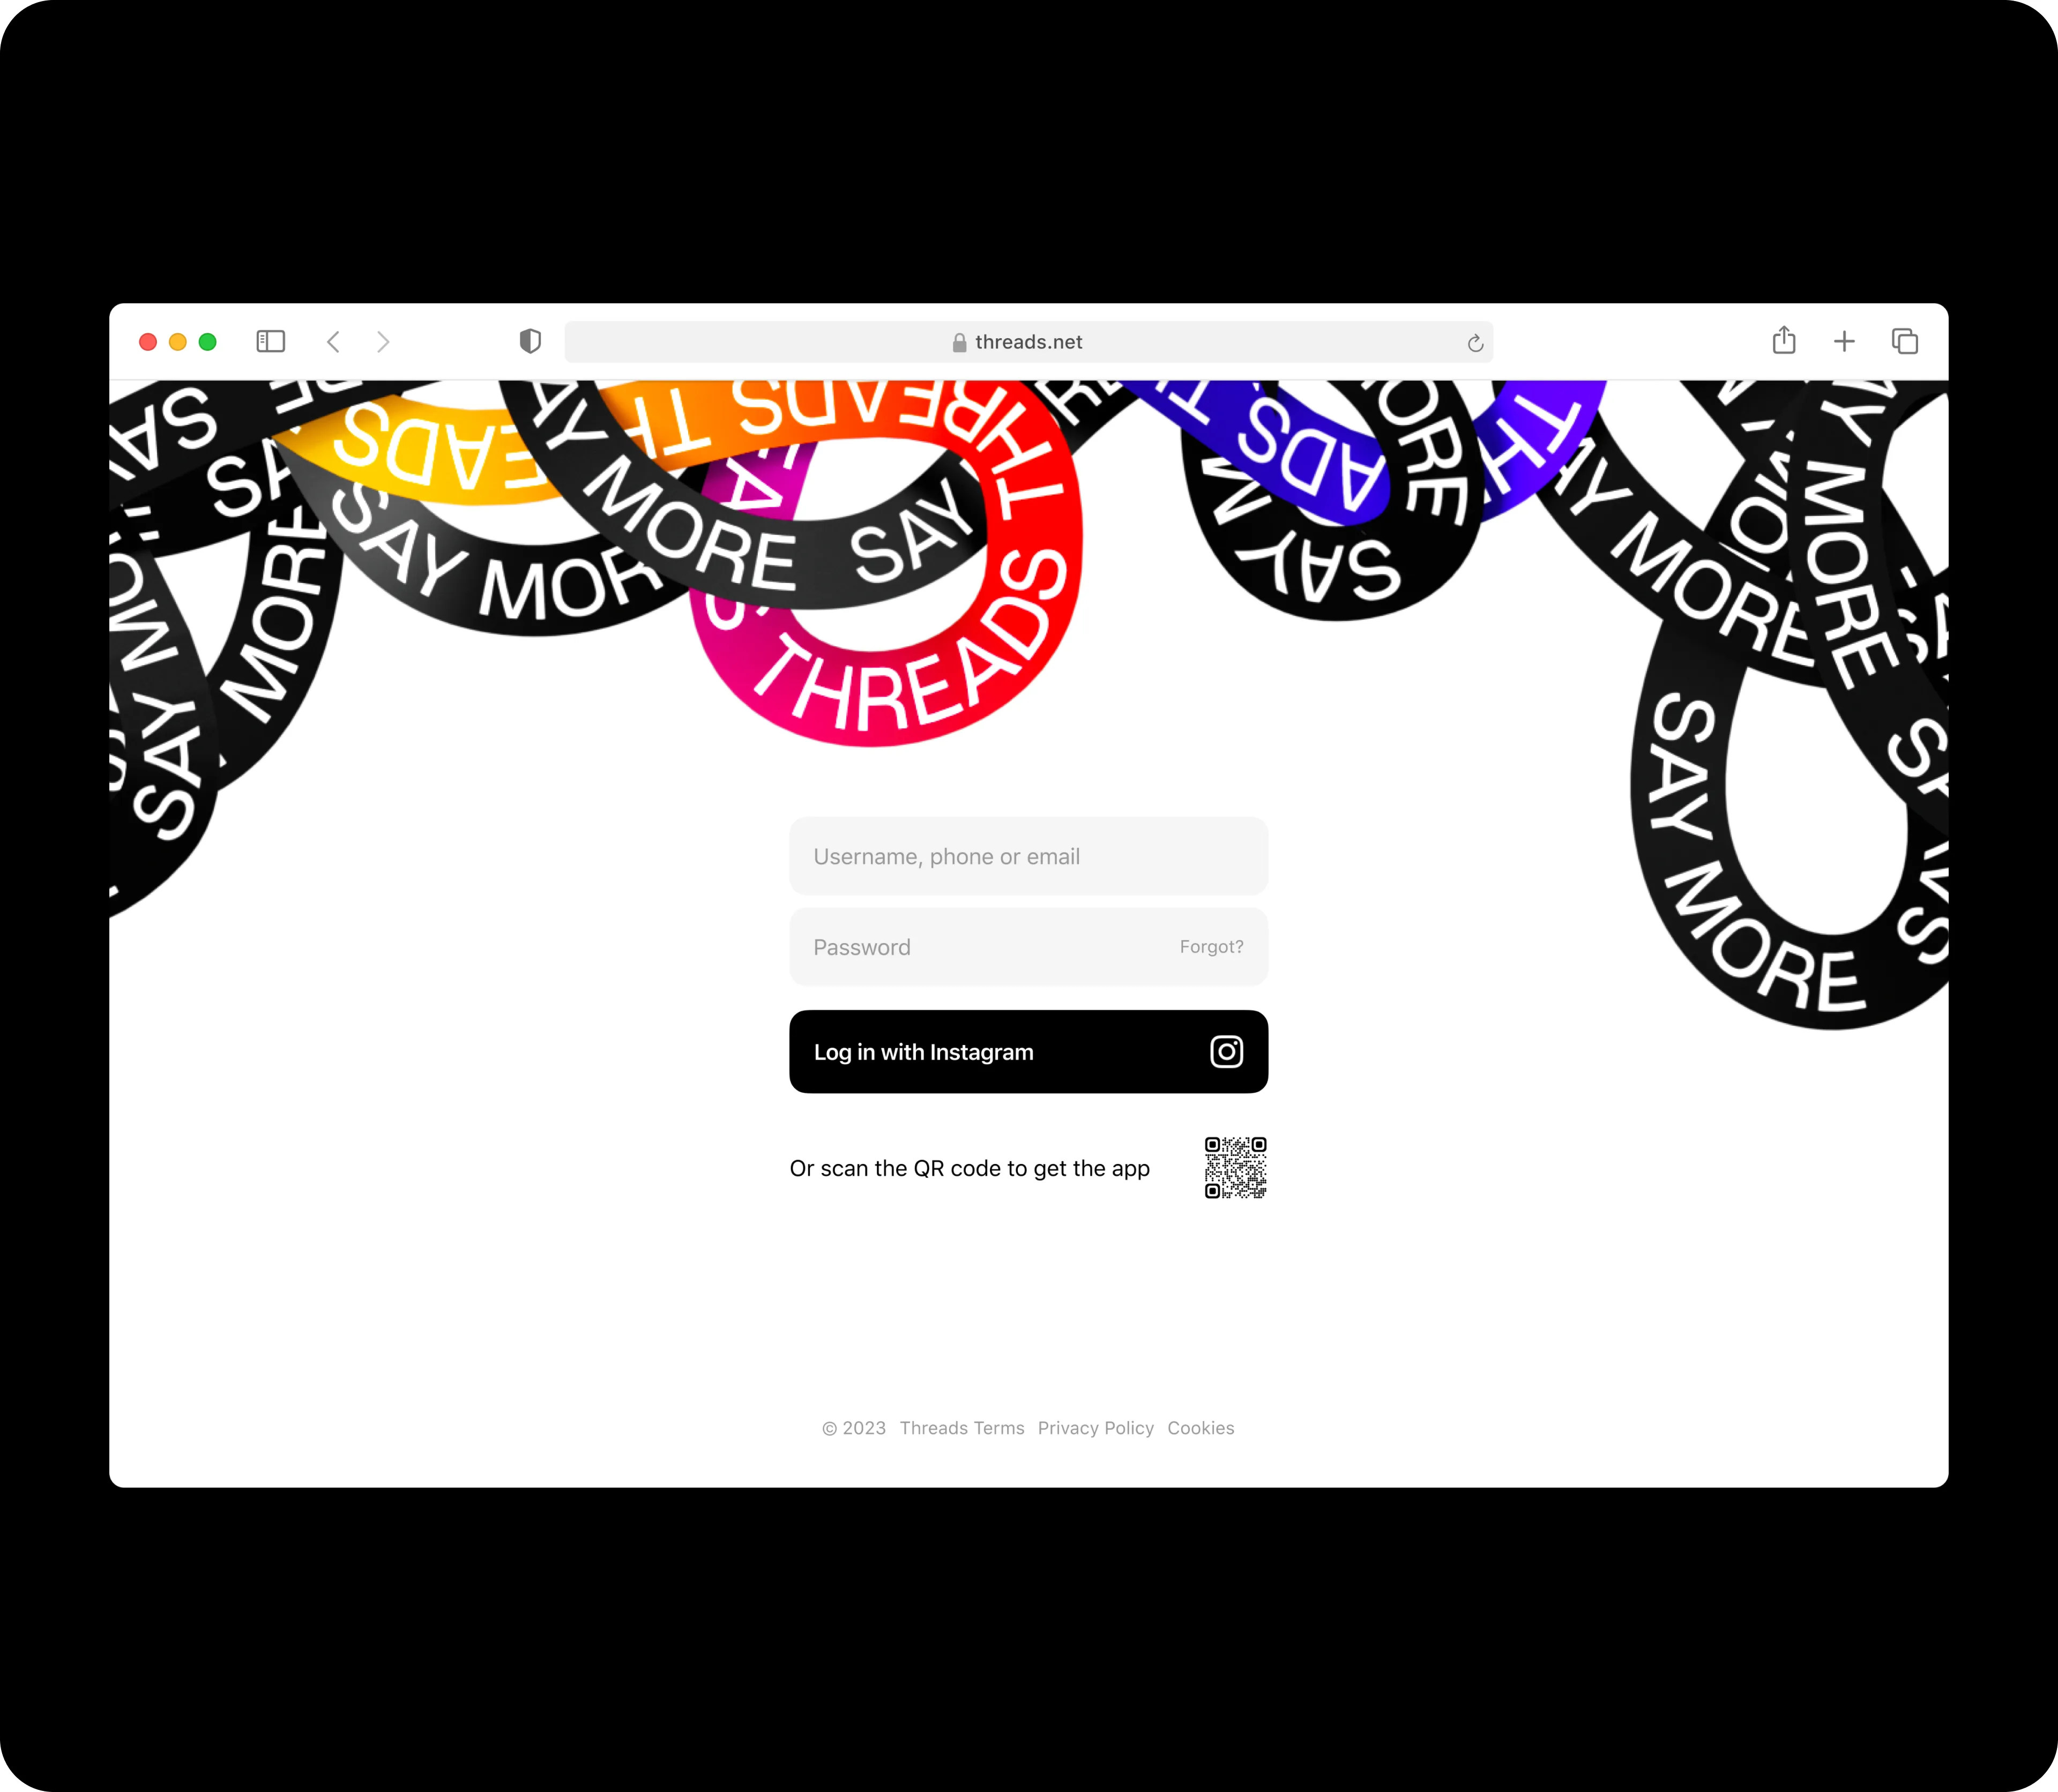Click the tab duplication icon
Image resolution: width=2058 pixels, height=1792 pixels.
coord(1906,340)
